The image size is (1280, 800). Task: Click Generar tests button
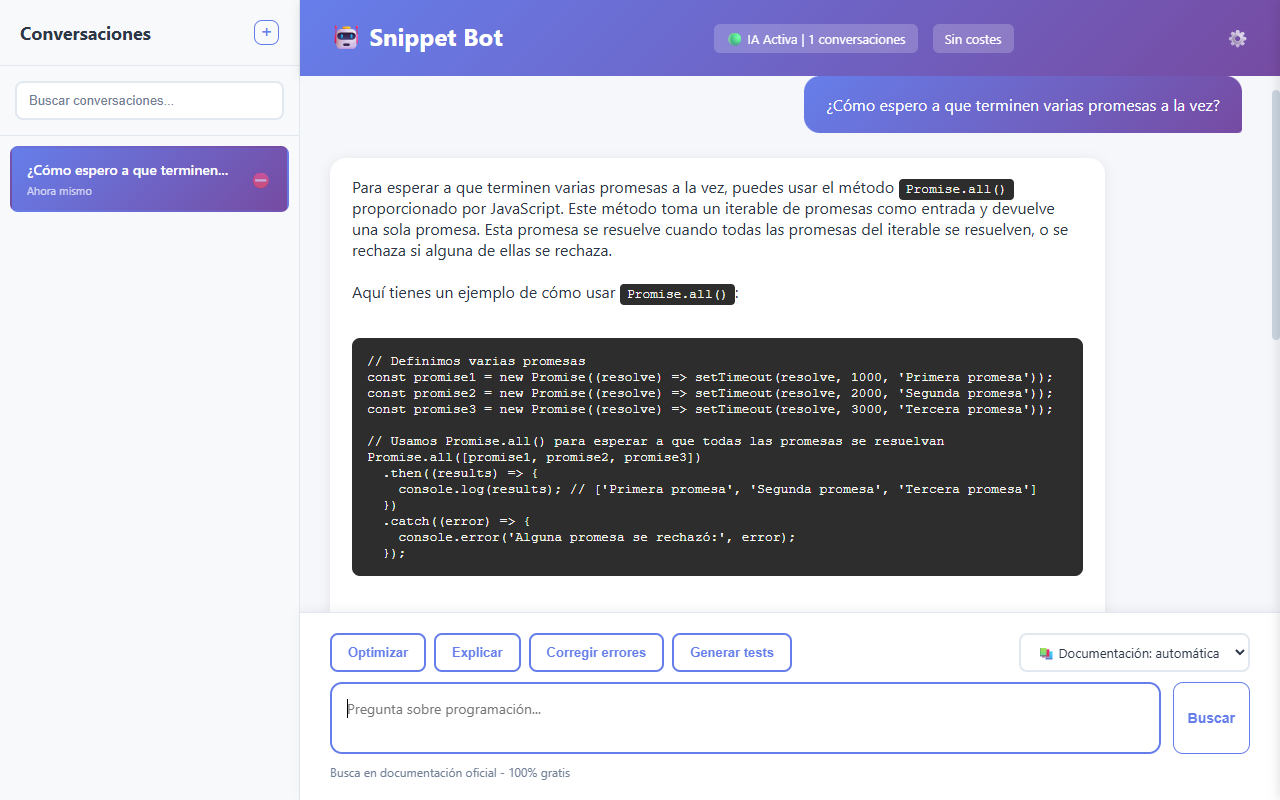(732, 653)
